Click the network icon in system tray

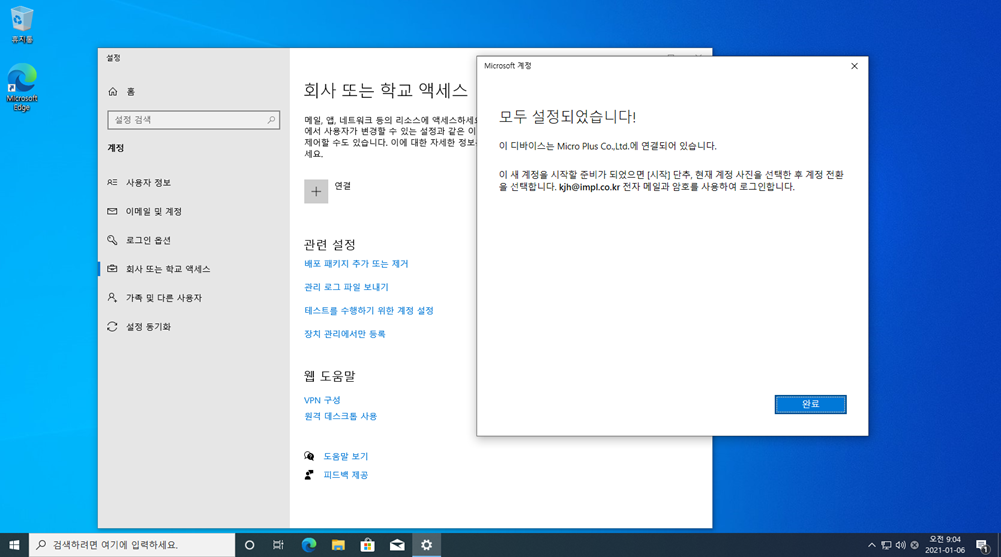click(886, 545)
